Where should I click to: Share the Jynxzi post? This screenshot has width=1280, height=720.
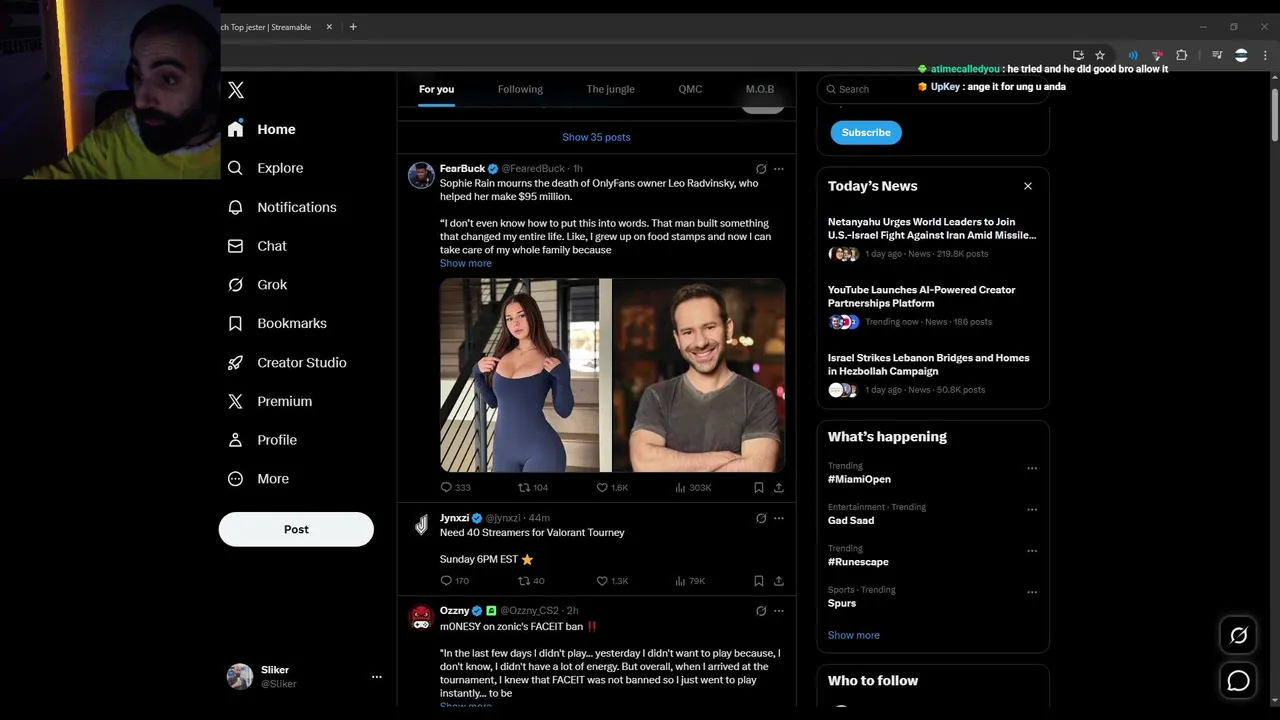[x=779, y=581]
